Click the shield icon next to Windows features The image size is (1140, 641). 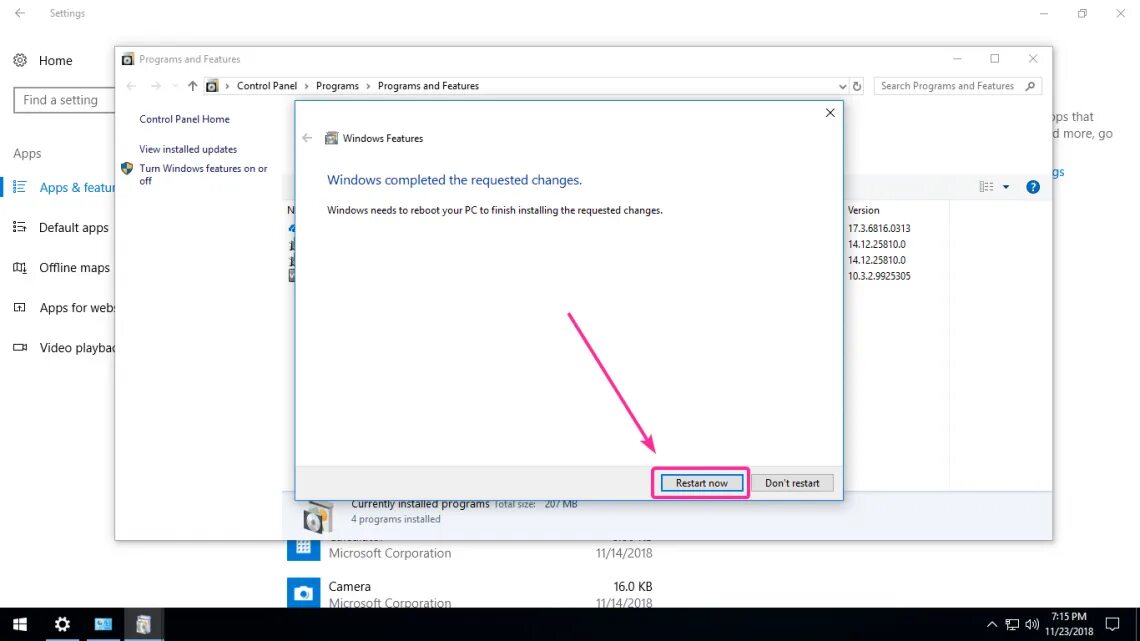[127, 169]
